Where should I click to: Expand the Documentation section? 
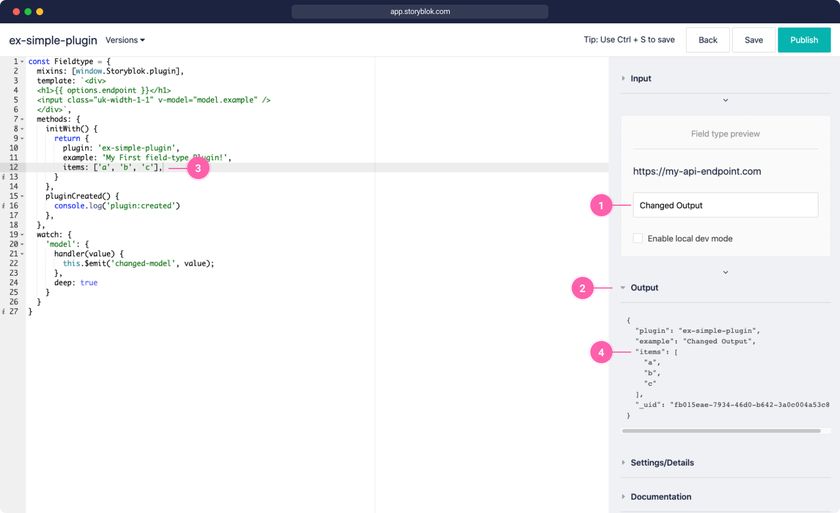click(x=661, y=497)
